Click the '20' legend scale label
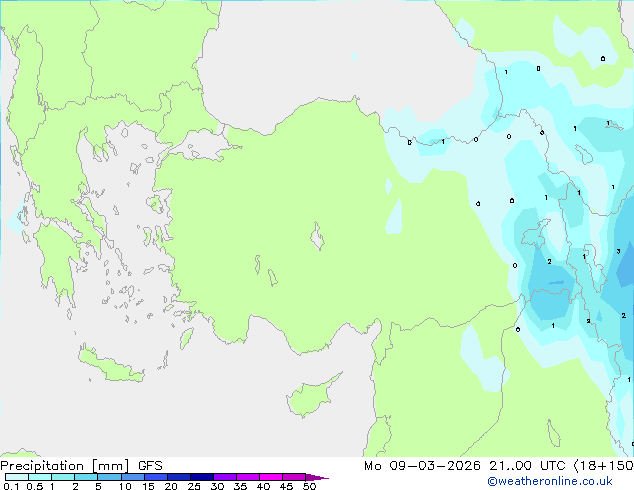 pyautogui.click(x=171, y=486)
